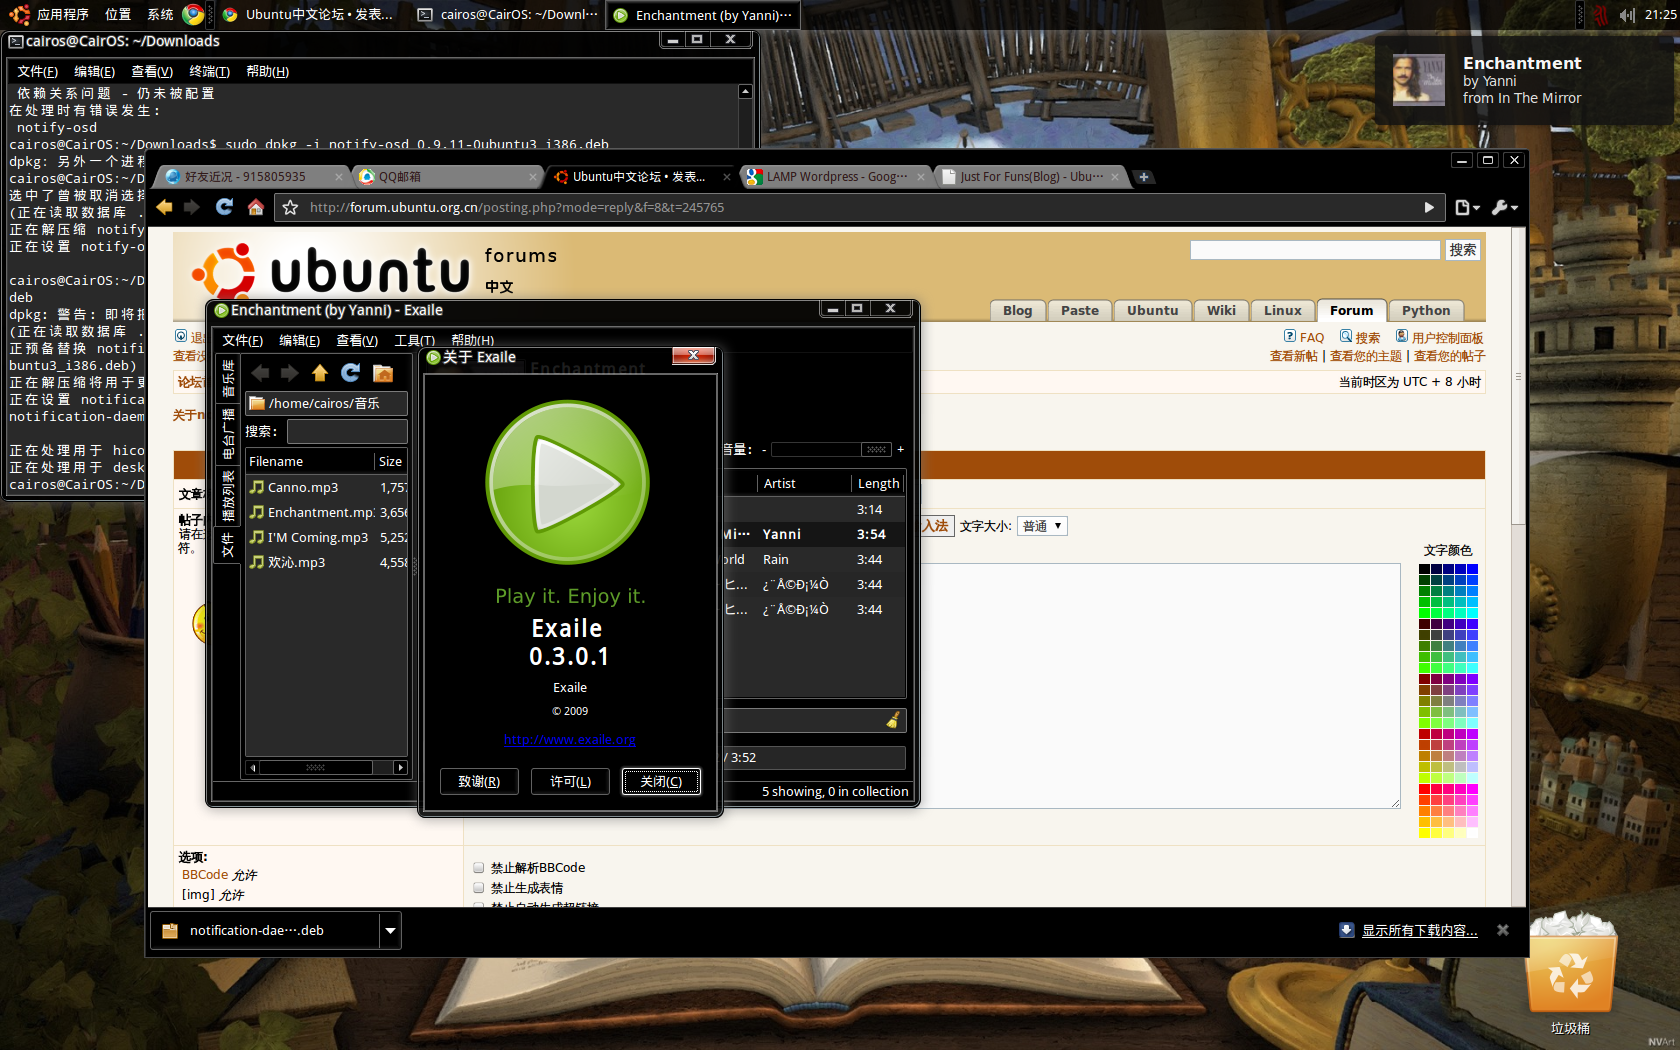The height and width of the screenshot is (1050, 1680).
Task: Enable 禁止解析BBCode checkbox
Action: coord(479,868)
